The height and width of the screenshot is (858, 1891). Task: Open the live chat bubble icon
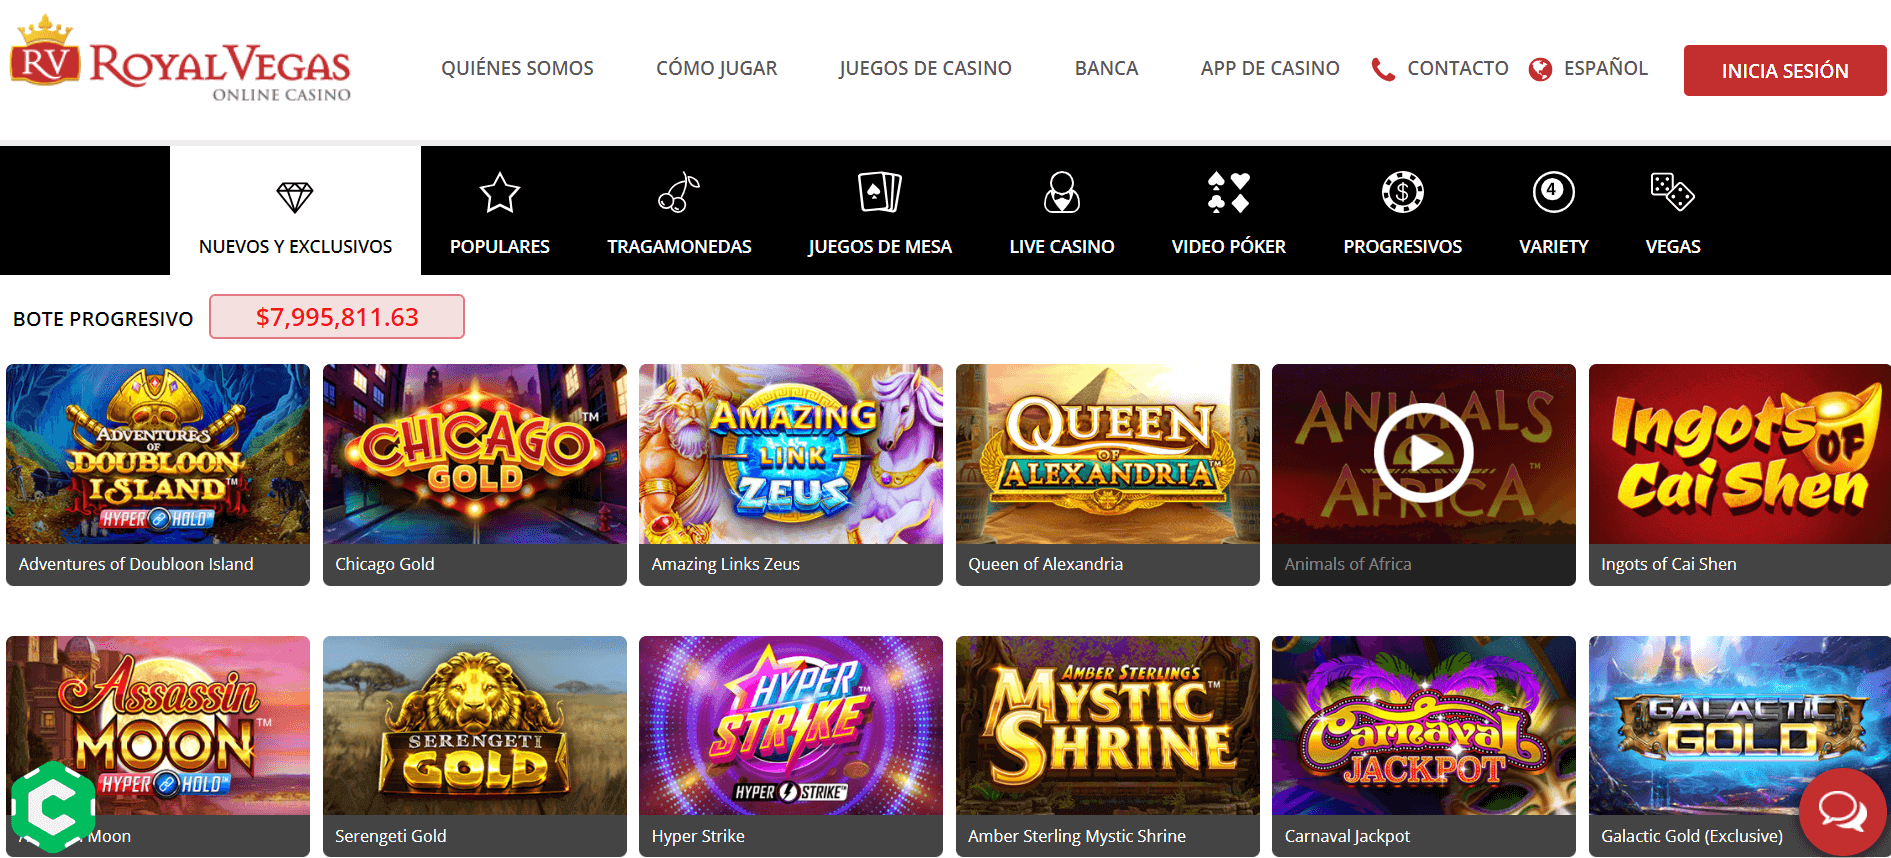pos(1842,811)
